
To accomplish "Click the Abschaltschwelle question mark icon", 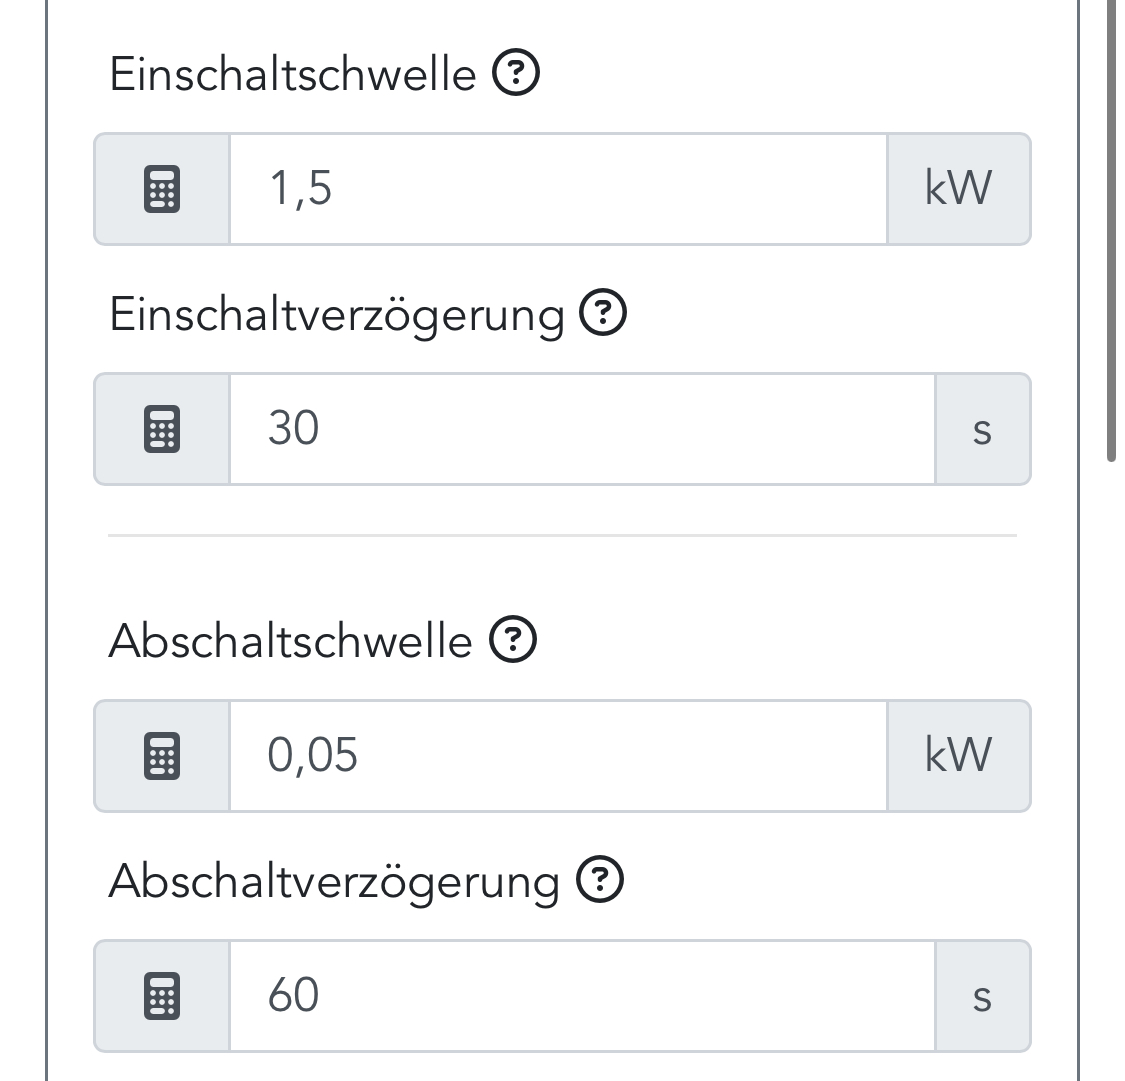I will 513,640.
